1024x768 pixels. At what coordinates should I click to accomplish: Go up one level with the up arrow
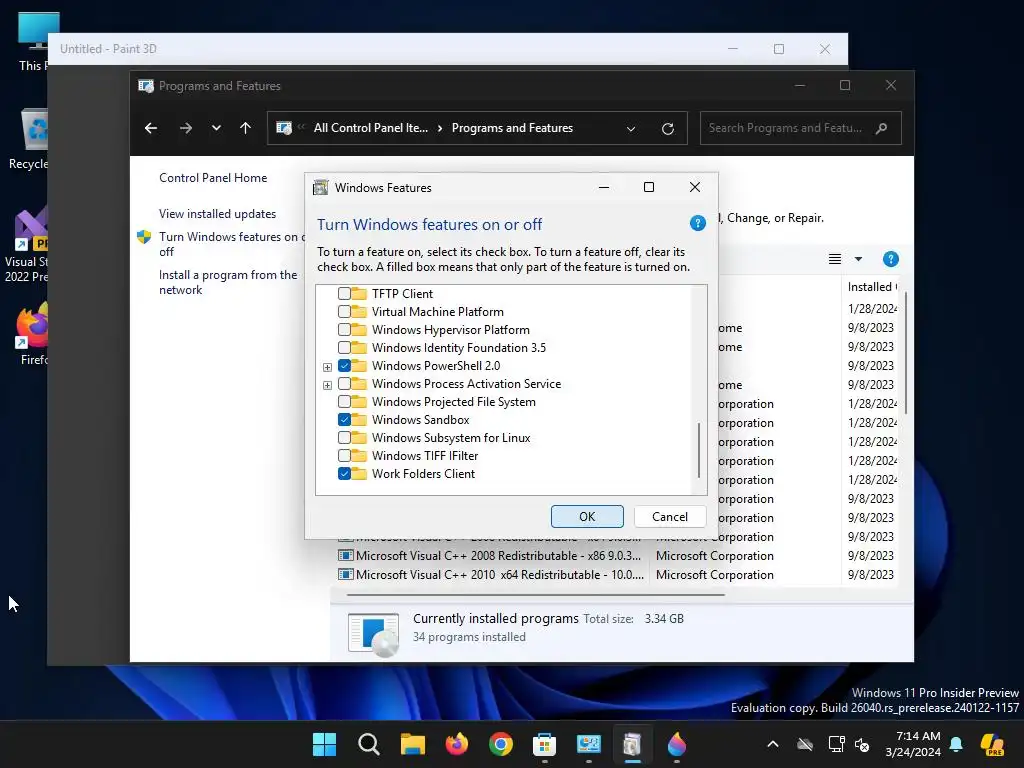[246, 128]
